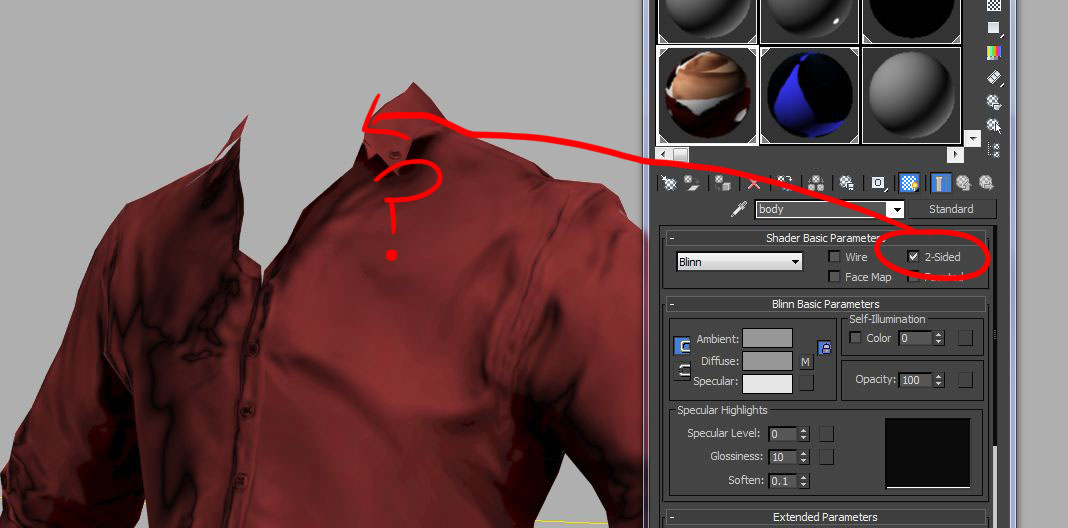Image resolution: width=1068 pixels, height=528 pixels.
Task: Toggle the Diffuse-Specular color lock button
Action: tap(682, 371)
